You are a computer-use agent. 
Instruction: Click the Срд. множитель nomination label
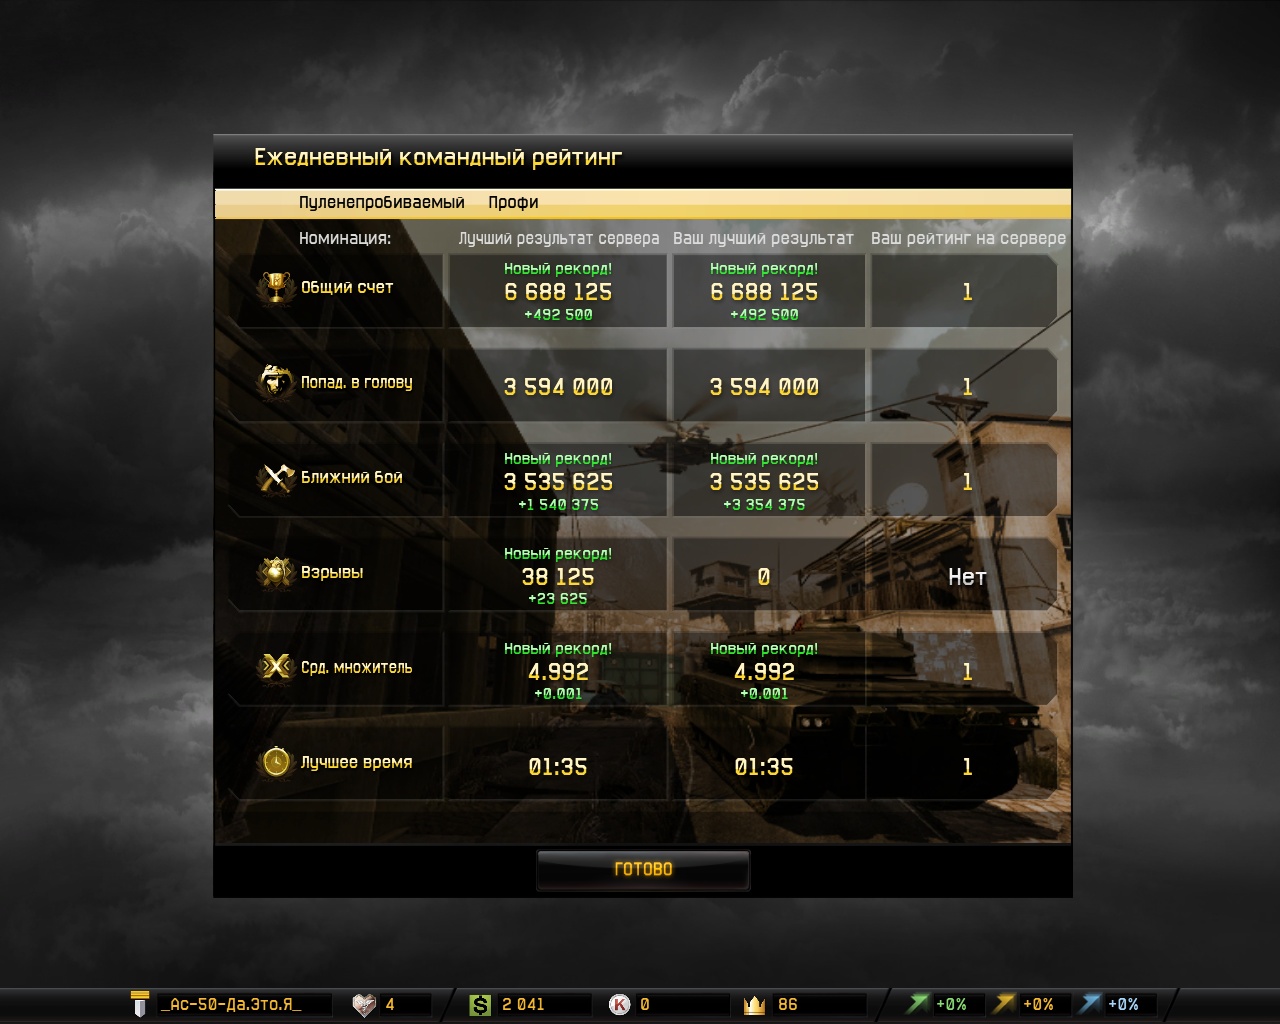pyautogui.click(x=357, y=667)
